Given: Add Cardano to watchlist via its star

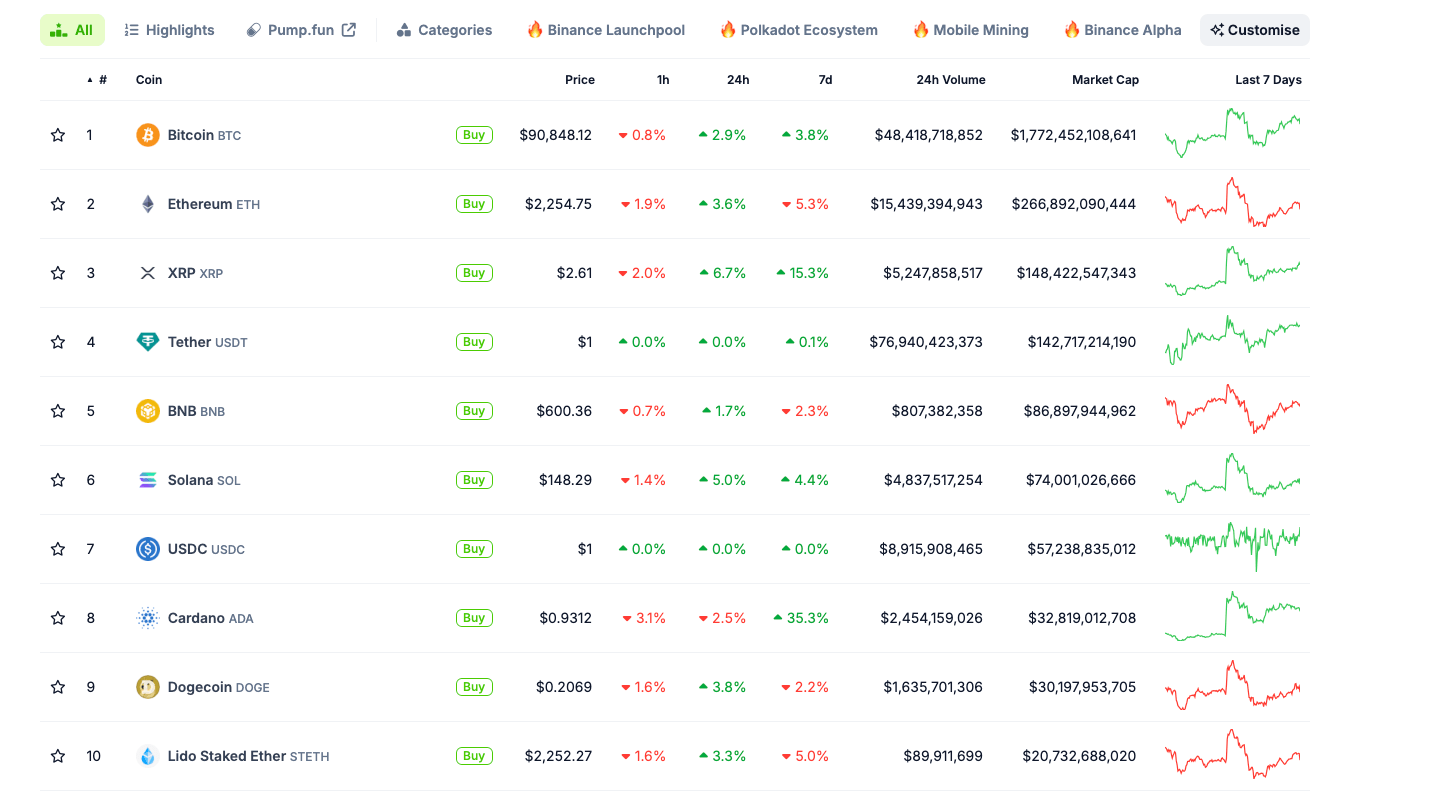Looking at the screenshot, I should [x=57, y=617].
